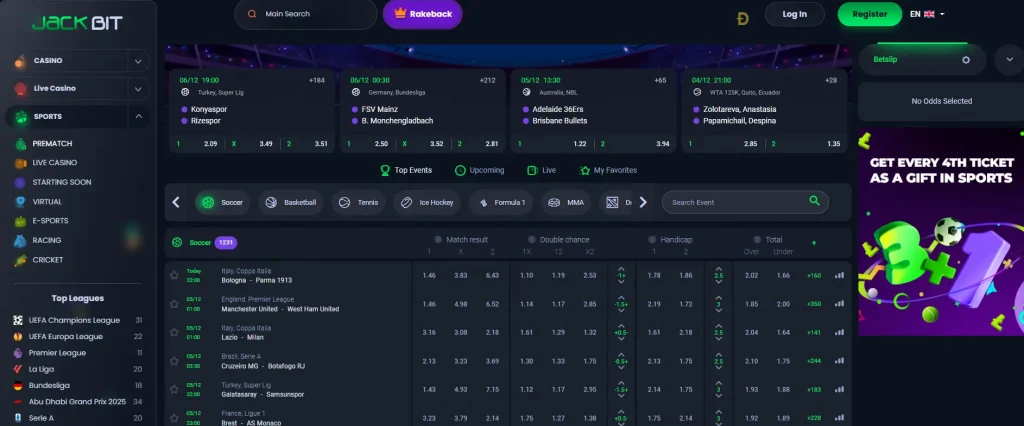Click the Prematch sidebar icon

[x=21, y=144]
